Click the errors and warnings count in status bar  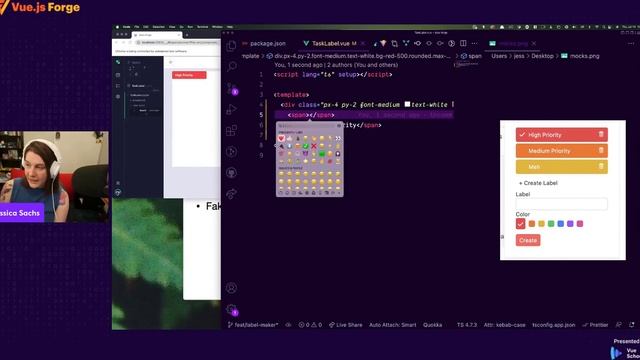(x=310, y=325)
